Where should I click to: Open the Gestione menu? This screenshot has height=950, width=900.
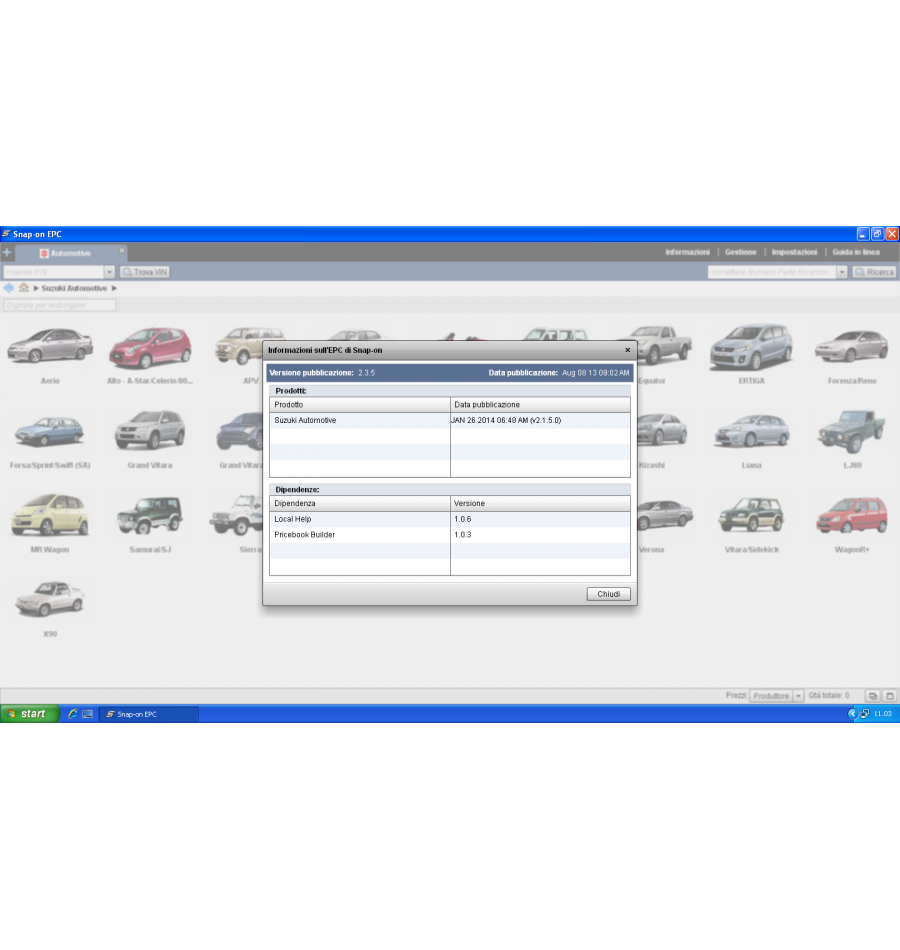741,252
